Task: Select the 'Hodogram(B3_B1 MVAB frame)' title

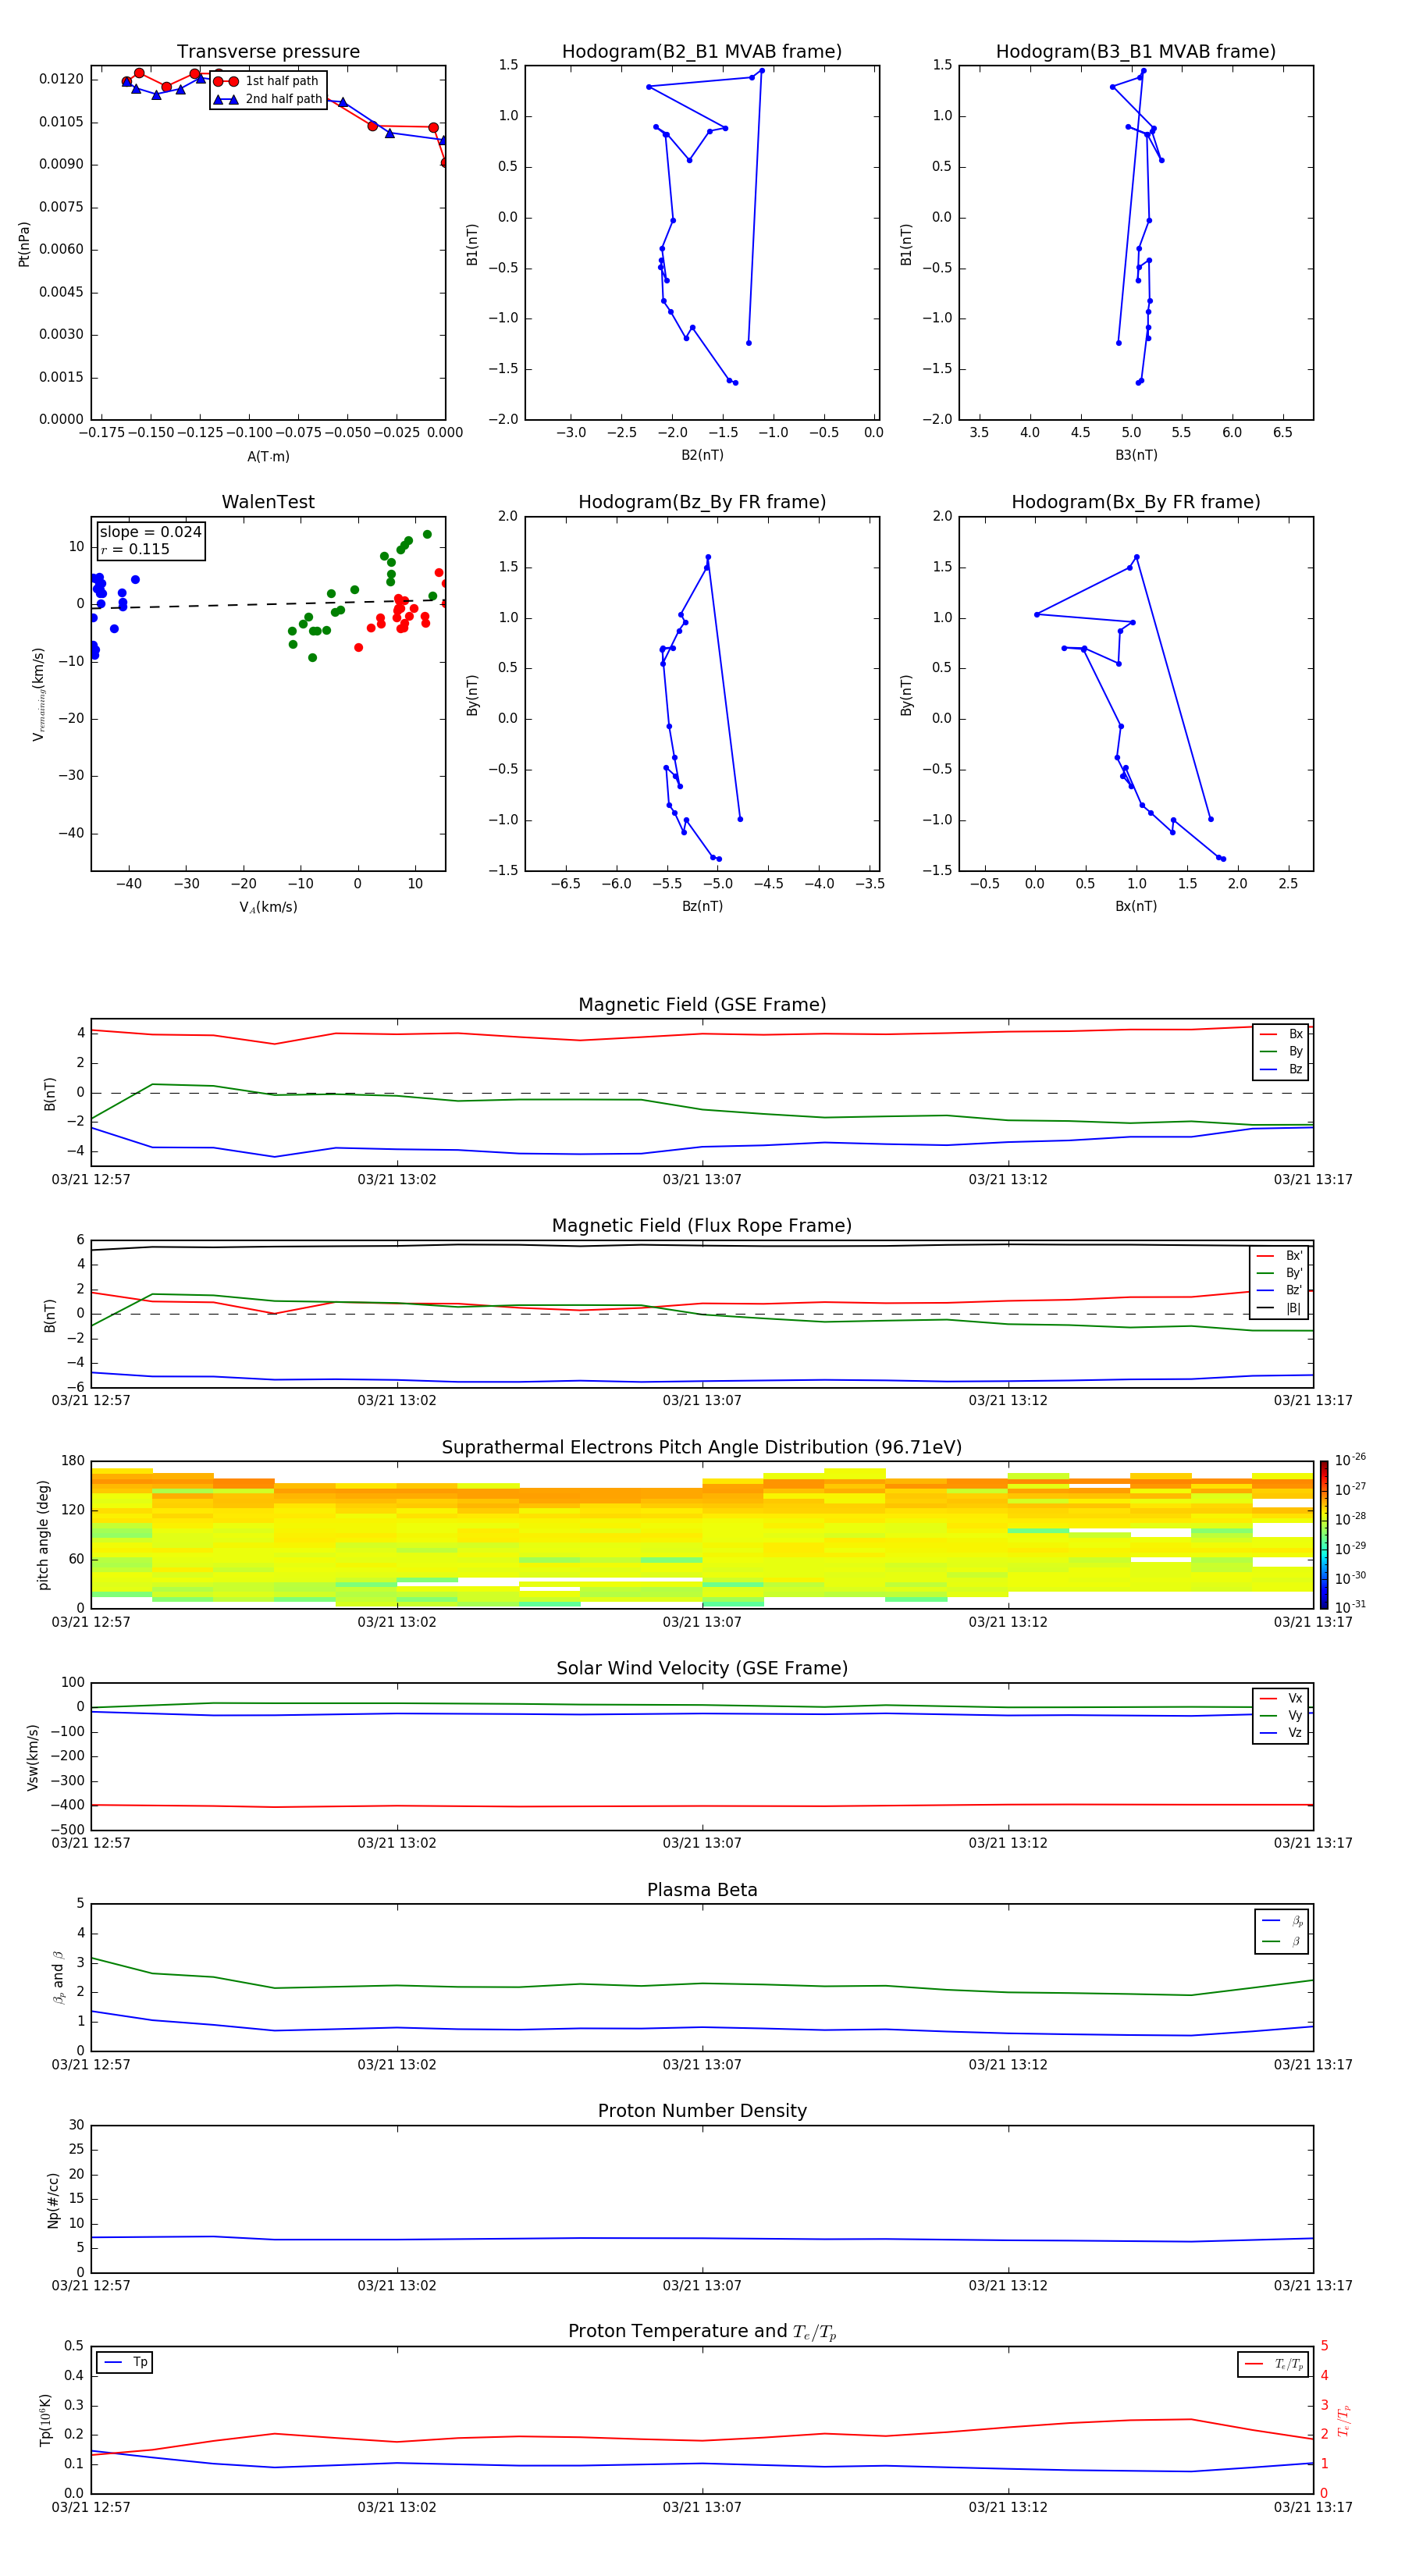Action: (x=1136, y=52)
